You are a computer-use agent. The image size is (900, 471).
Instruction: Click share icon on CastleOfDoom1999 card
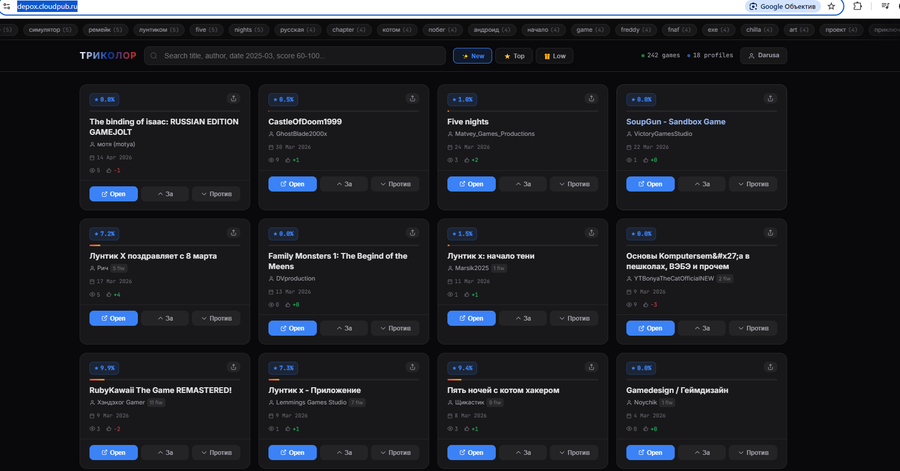tap(412, 99)
